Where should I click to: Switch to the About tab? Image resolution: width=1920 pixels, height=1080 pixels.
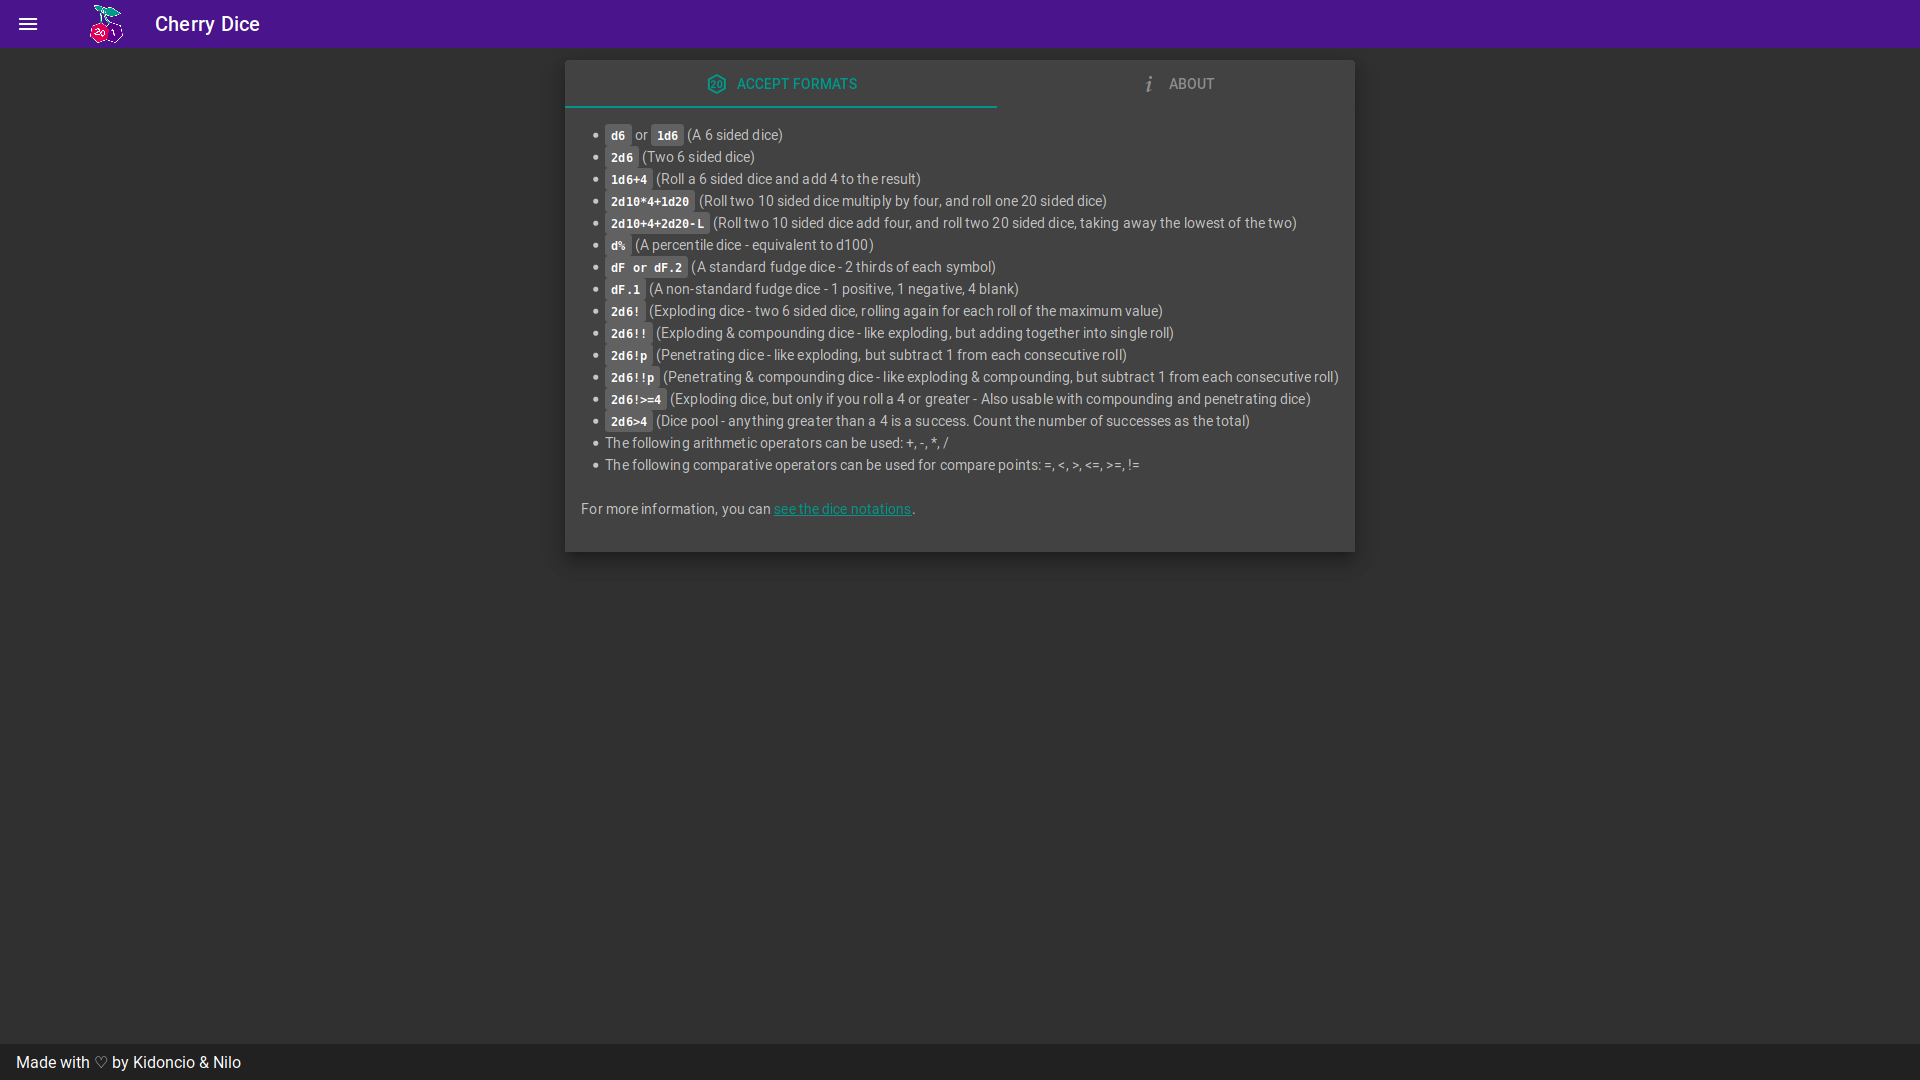tap(1176, 84)
